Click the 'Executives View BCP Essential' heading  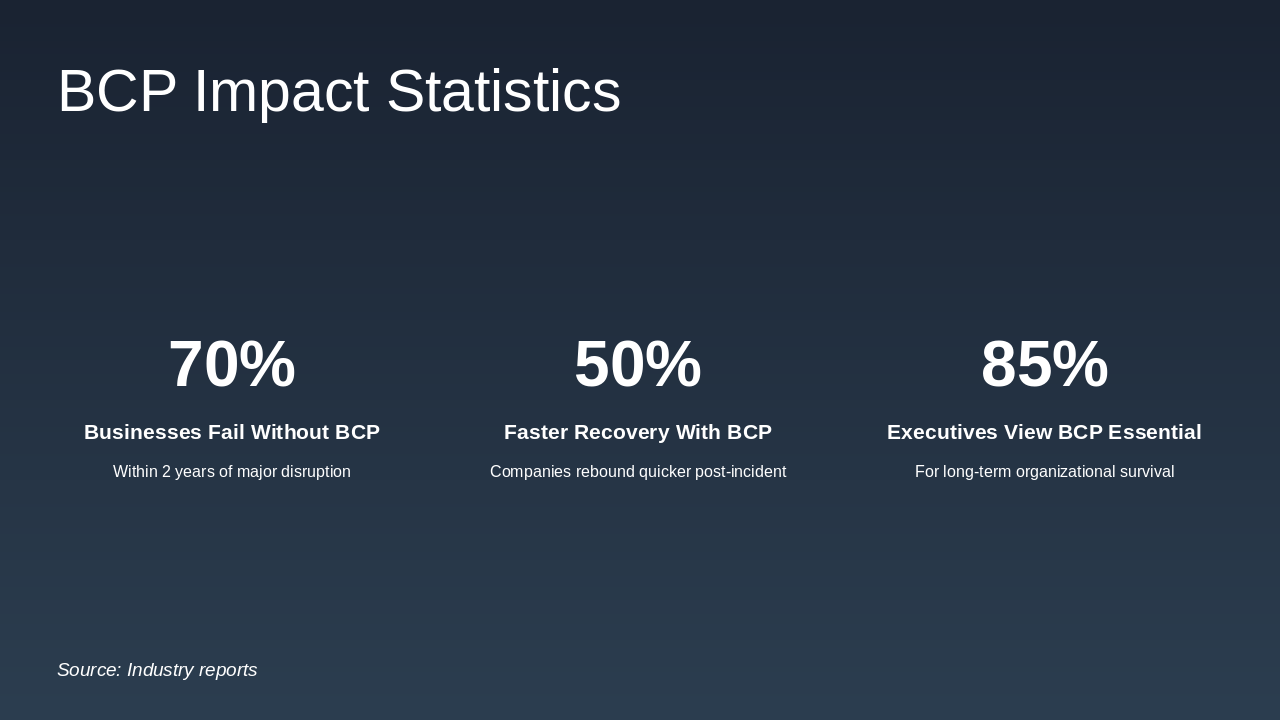[1044, 432]
